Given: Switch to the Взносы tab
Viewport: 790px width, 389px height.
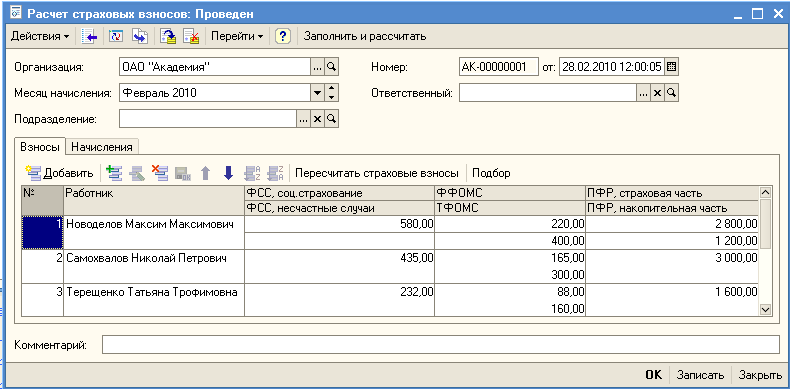Looking at the screenshot, I should tap(40, 147).
